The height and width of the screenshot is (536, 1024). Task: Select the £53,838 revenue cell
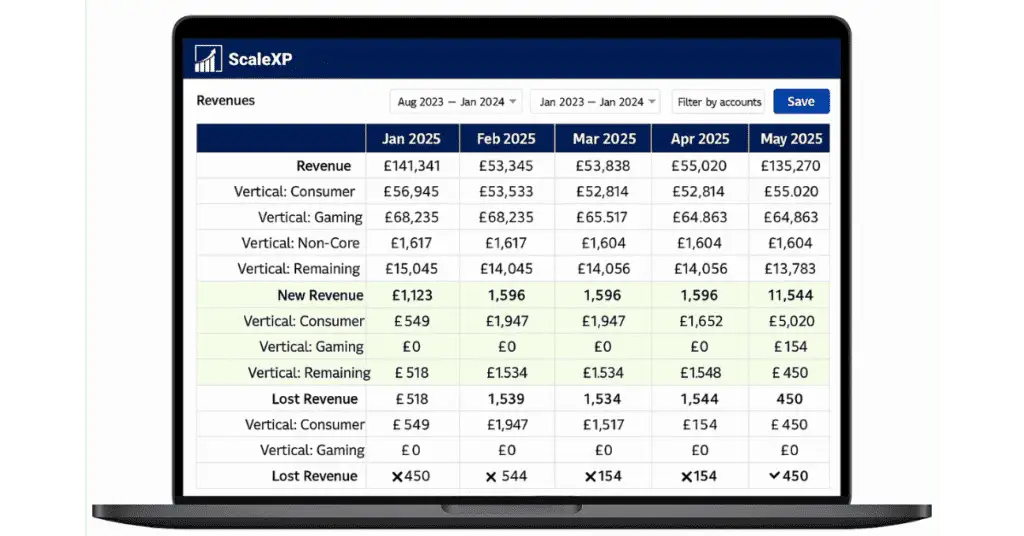coord(603,166)
